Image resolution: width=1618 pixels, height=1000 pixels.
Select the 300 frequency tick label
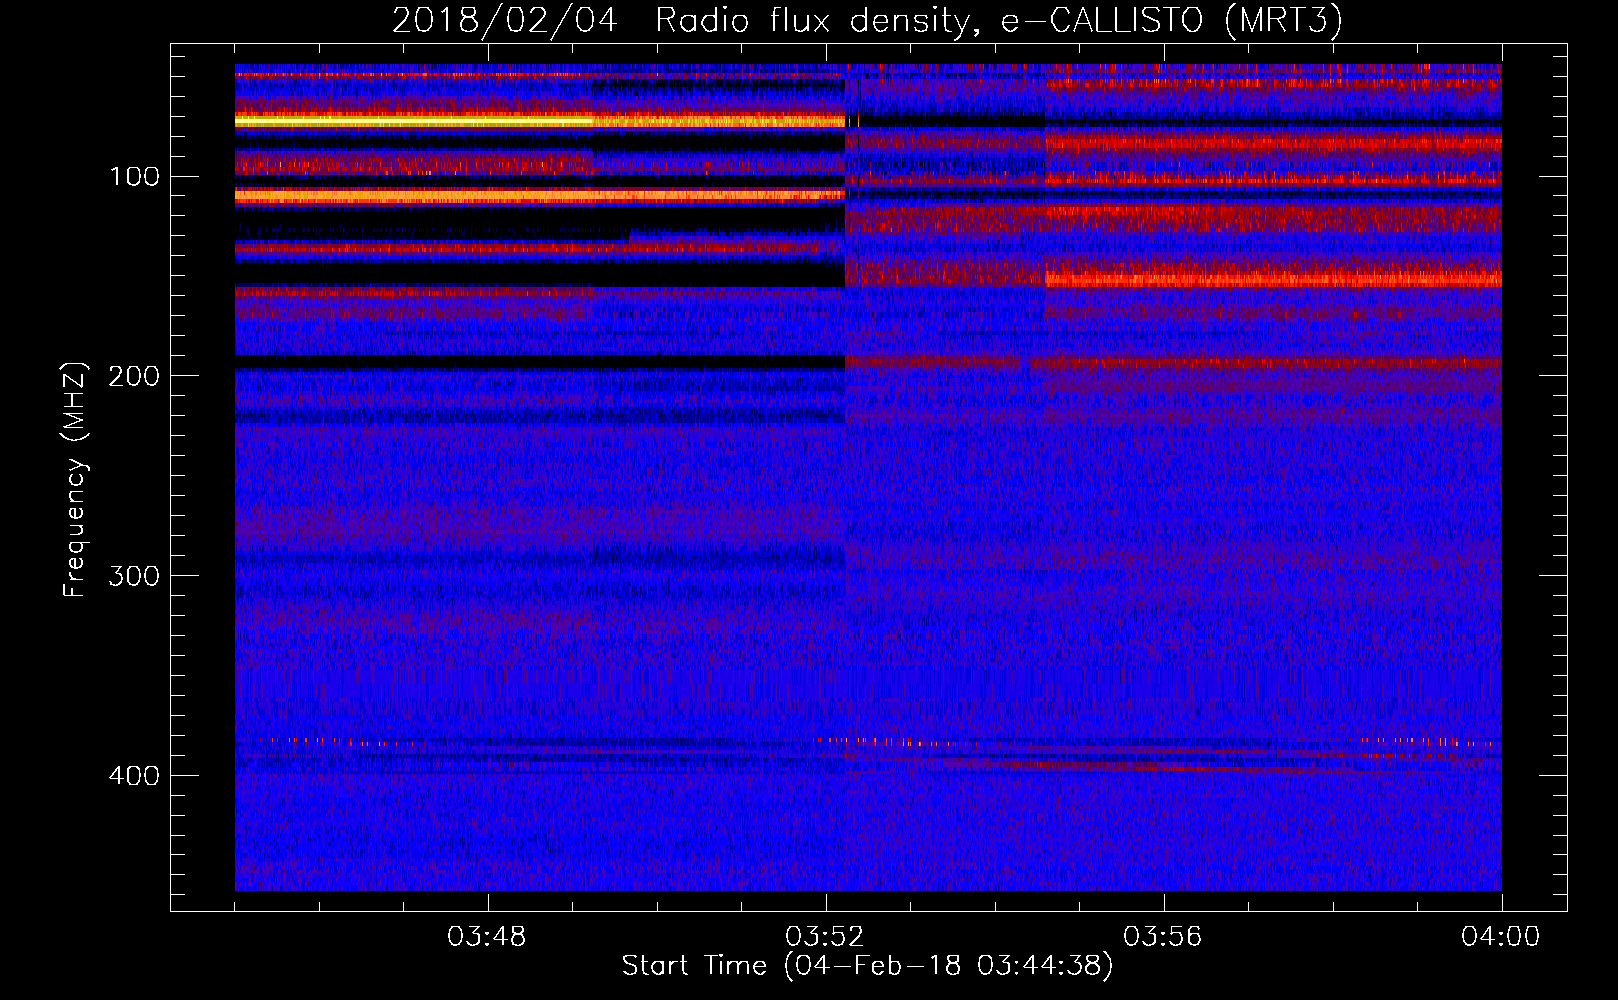[x=135, y=576]
